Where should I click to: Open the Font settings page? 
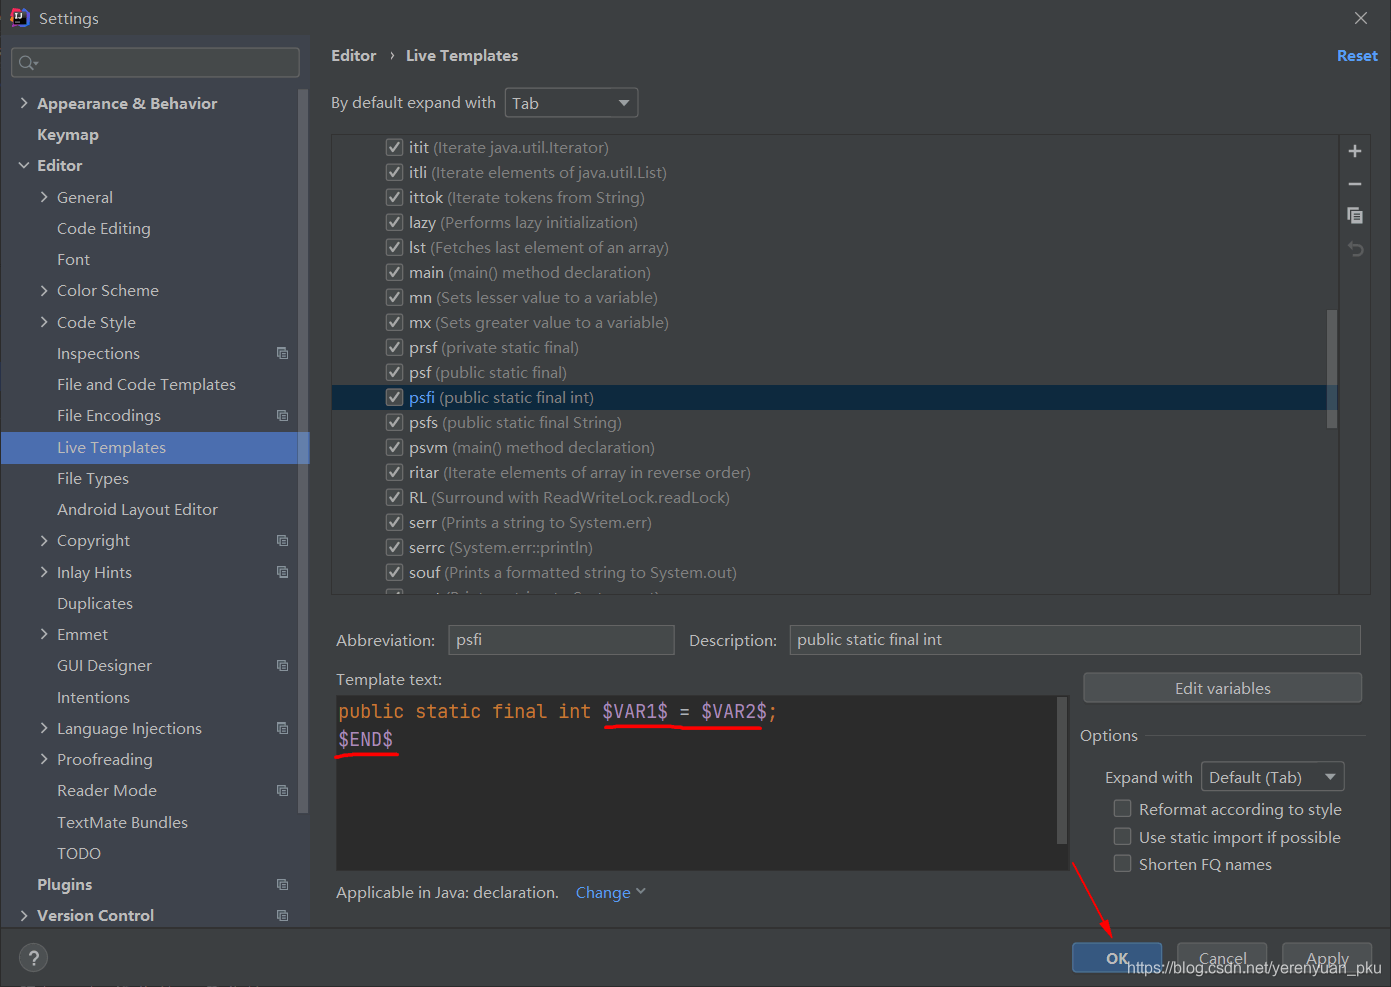(x=73, y=259)
